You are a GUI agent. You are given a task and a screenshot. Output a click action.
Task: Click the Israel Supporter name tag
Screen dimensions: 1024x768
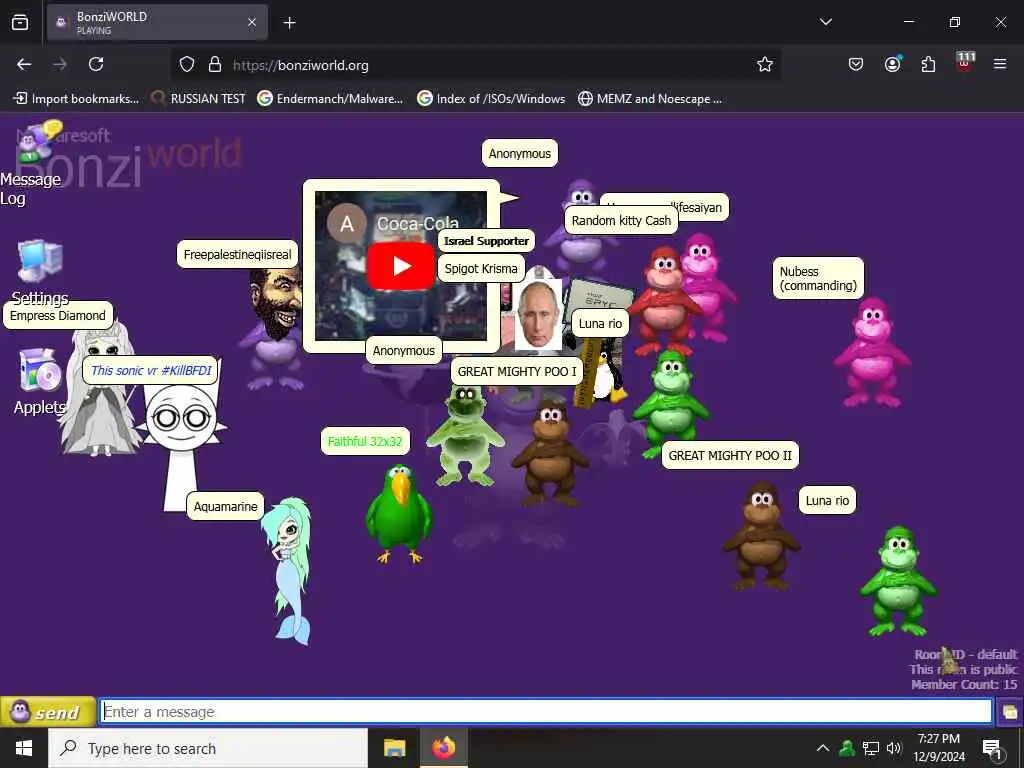coord(486,240)
